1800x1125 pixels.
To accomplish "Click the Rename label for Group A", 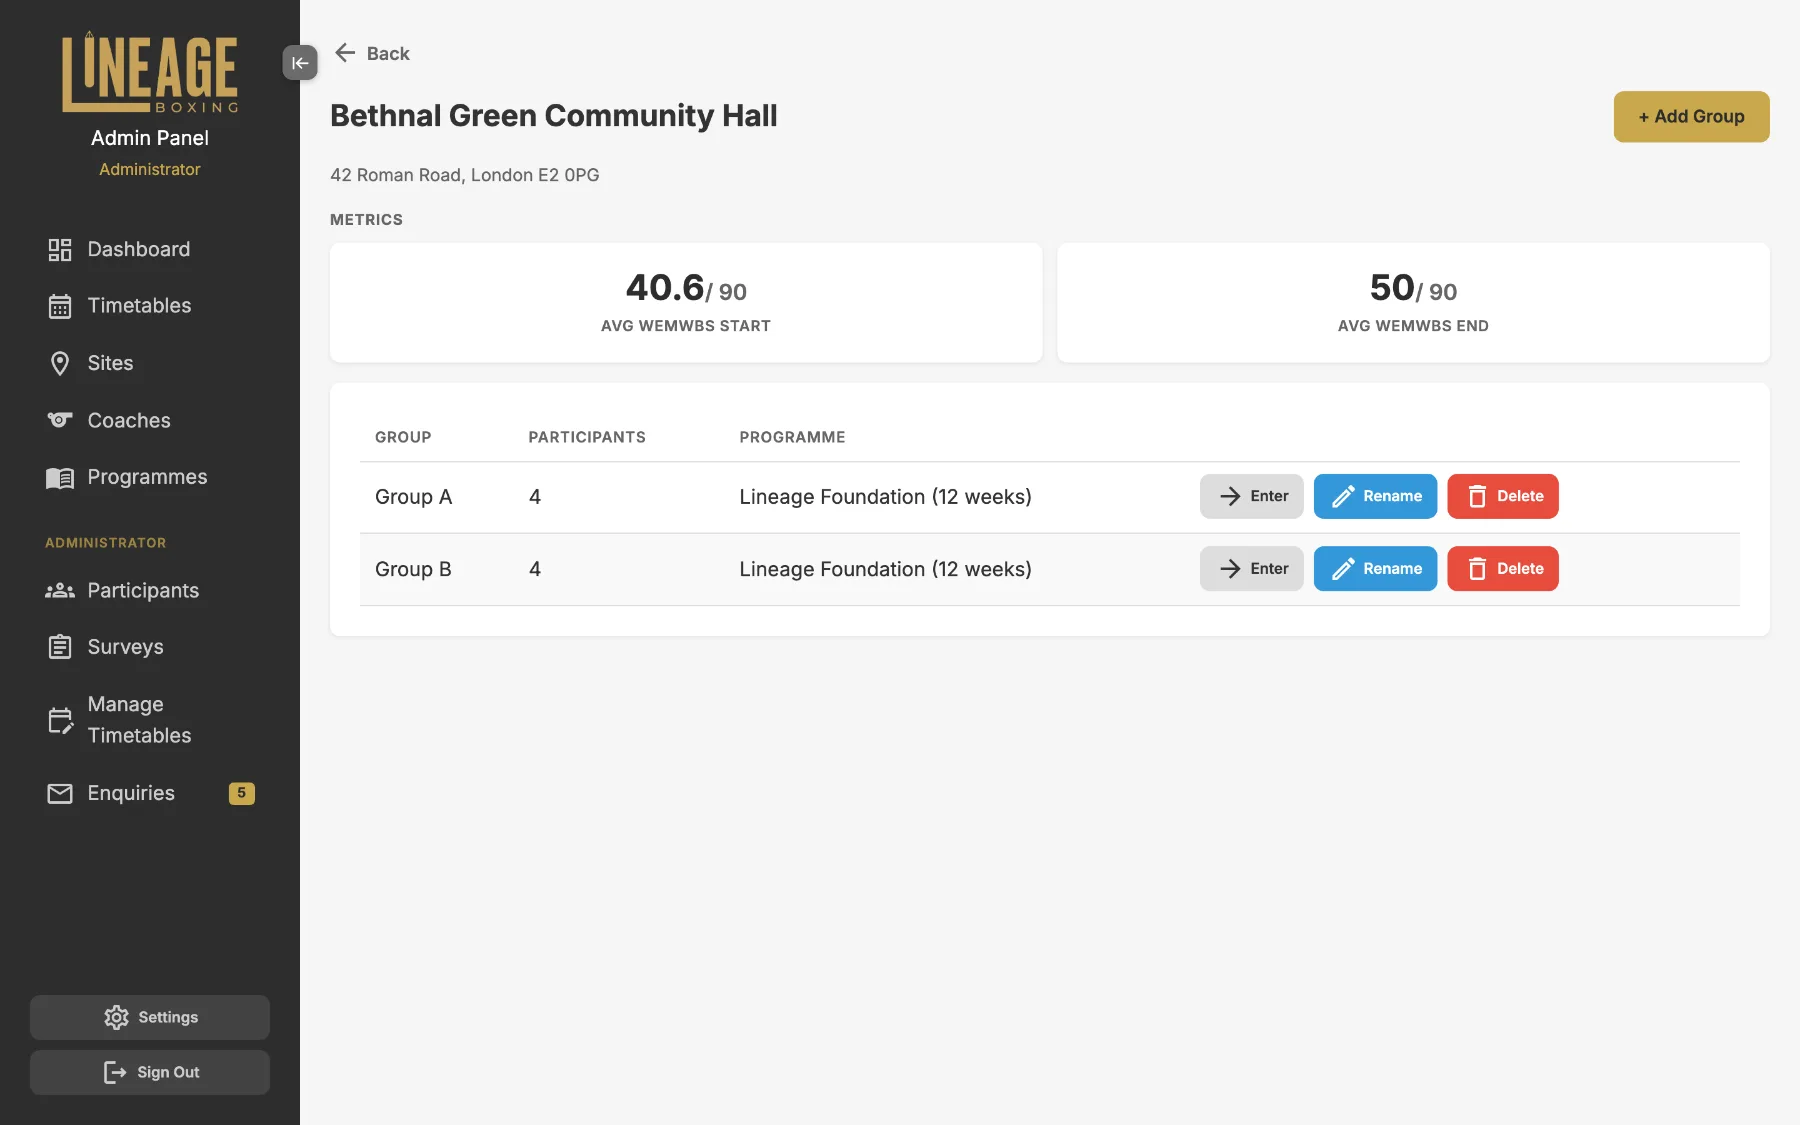I will [1392, 496].
